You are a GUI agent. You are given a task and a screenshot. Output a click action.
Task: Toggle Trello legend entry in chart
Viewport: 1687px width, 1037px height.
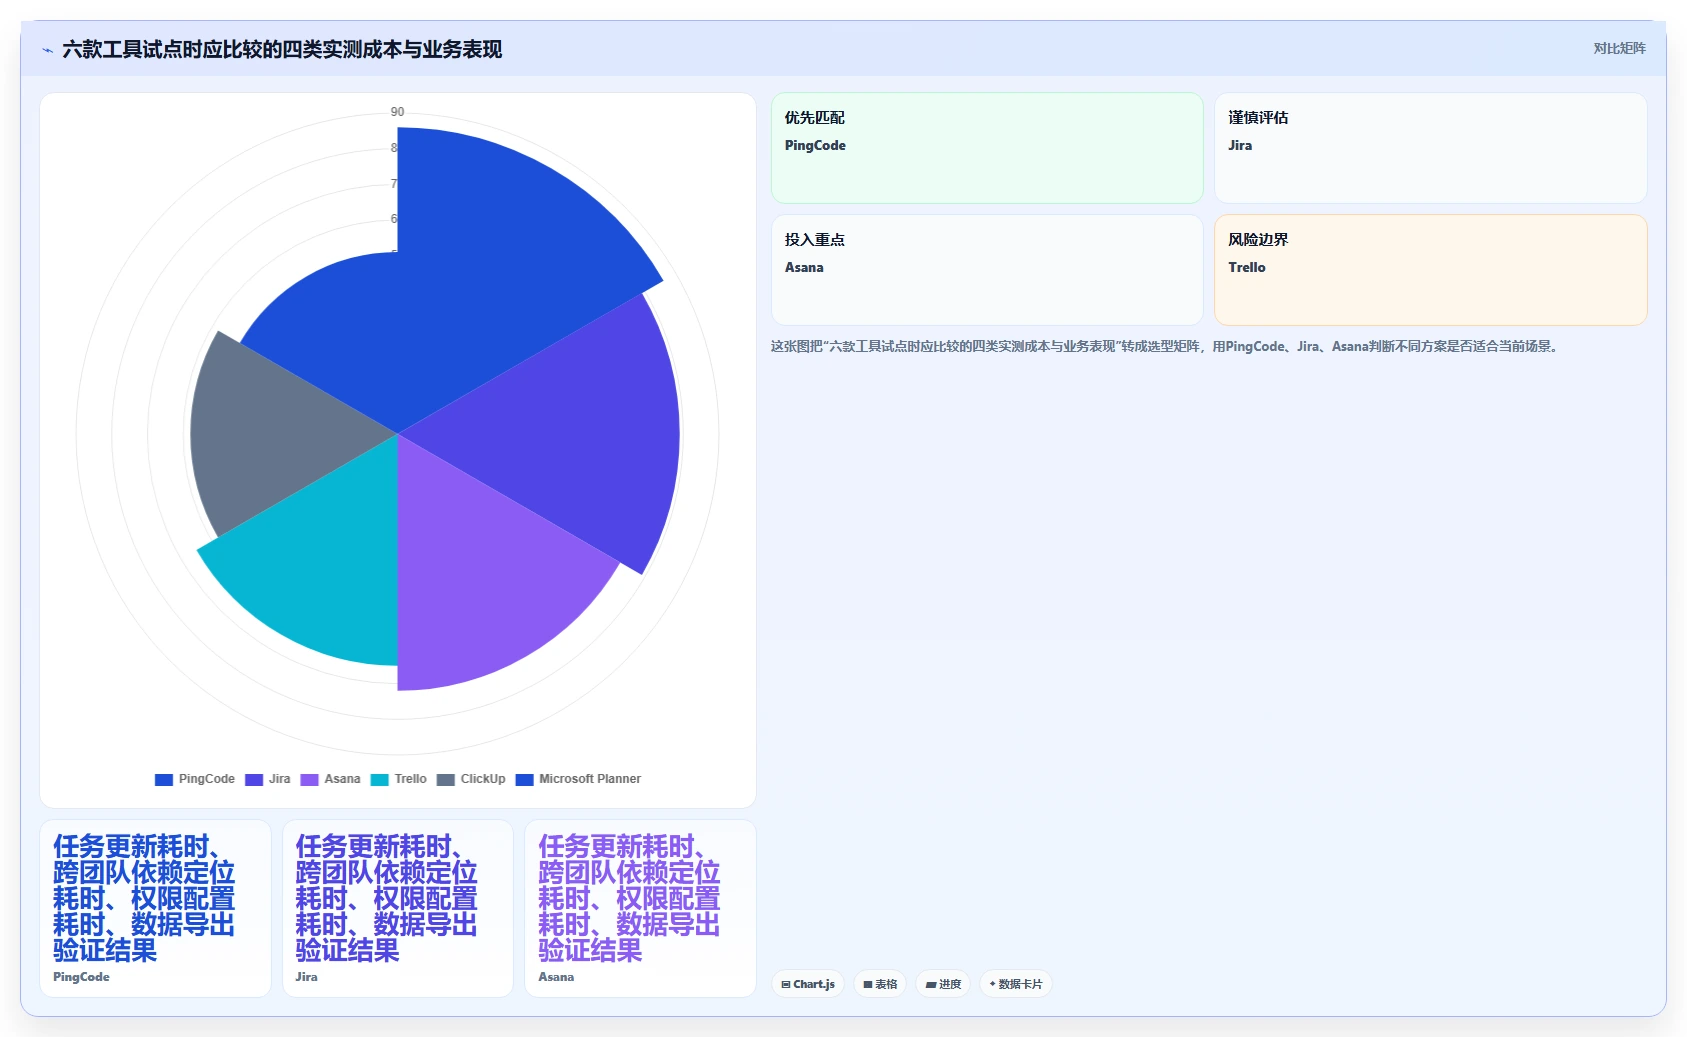tap(399, 779)
